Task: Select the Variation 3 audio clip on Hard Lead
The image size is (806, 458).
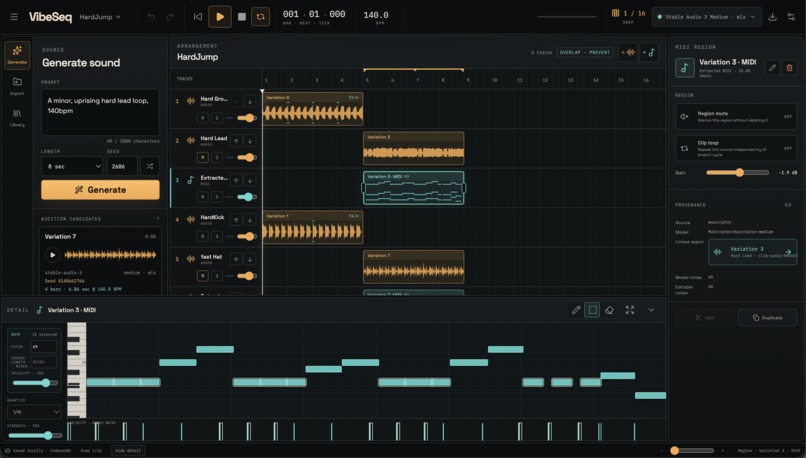Action: (413, 149)
